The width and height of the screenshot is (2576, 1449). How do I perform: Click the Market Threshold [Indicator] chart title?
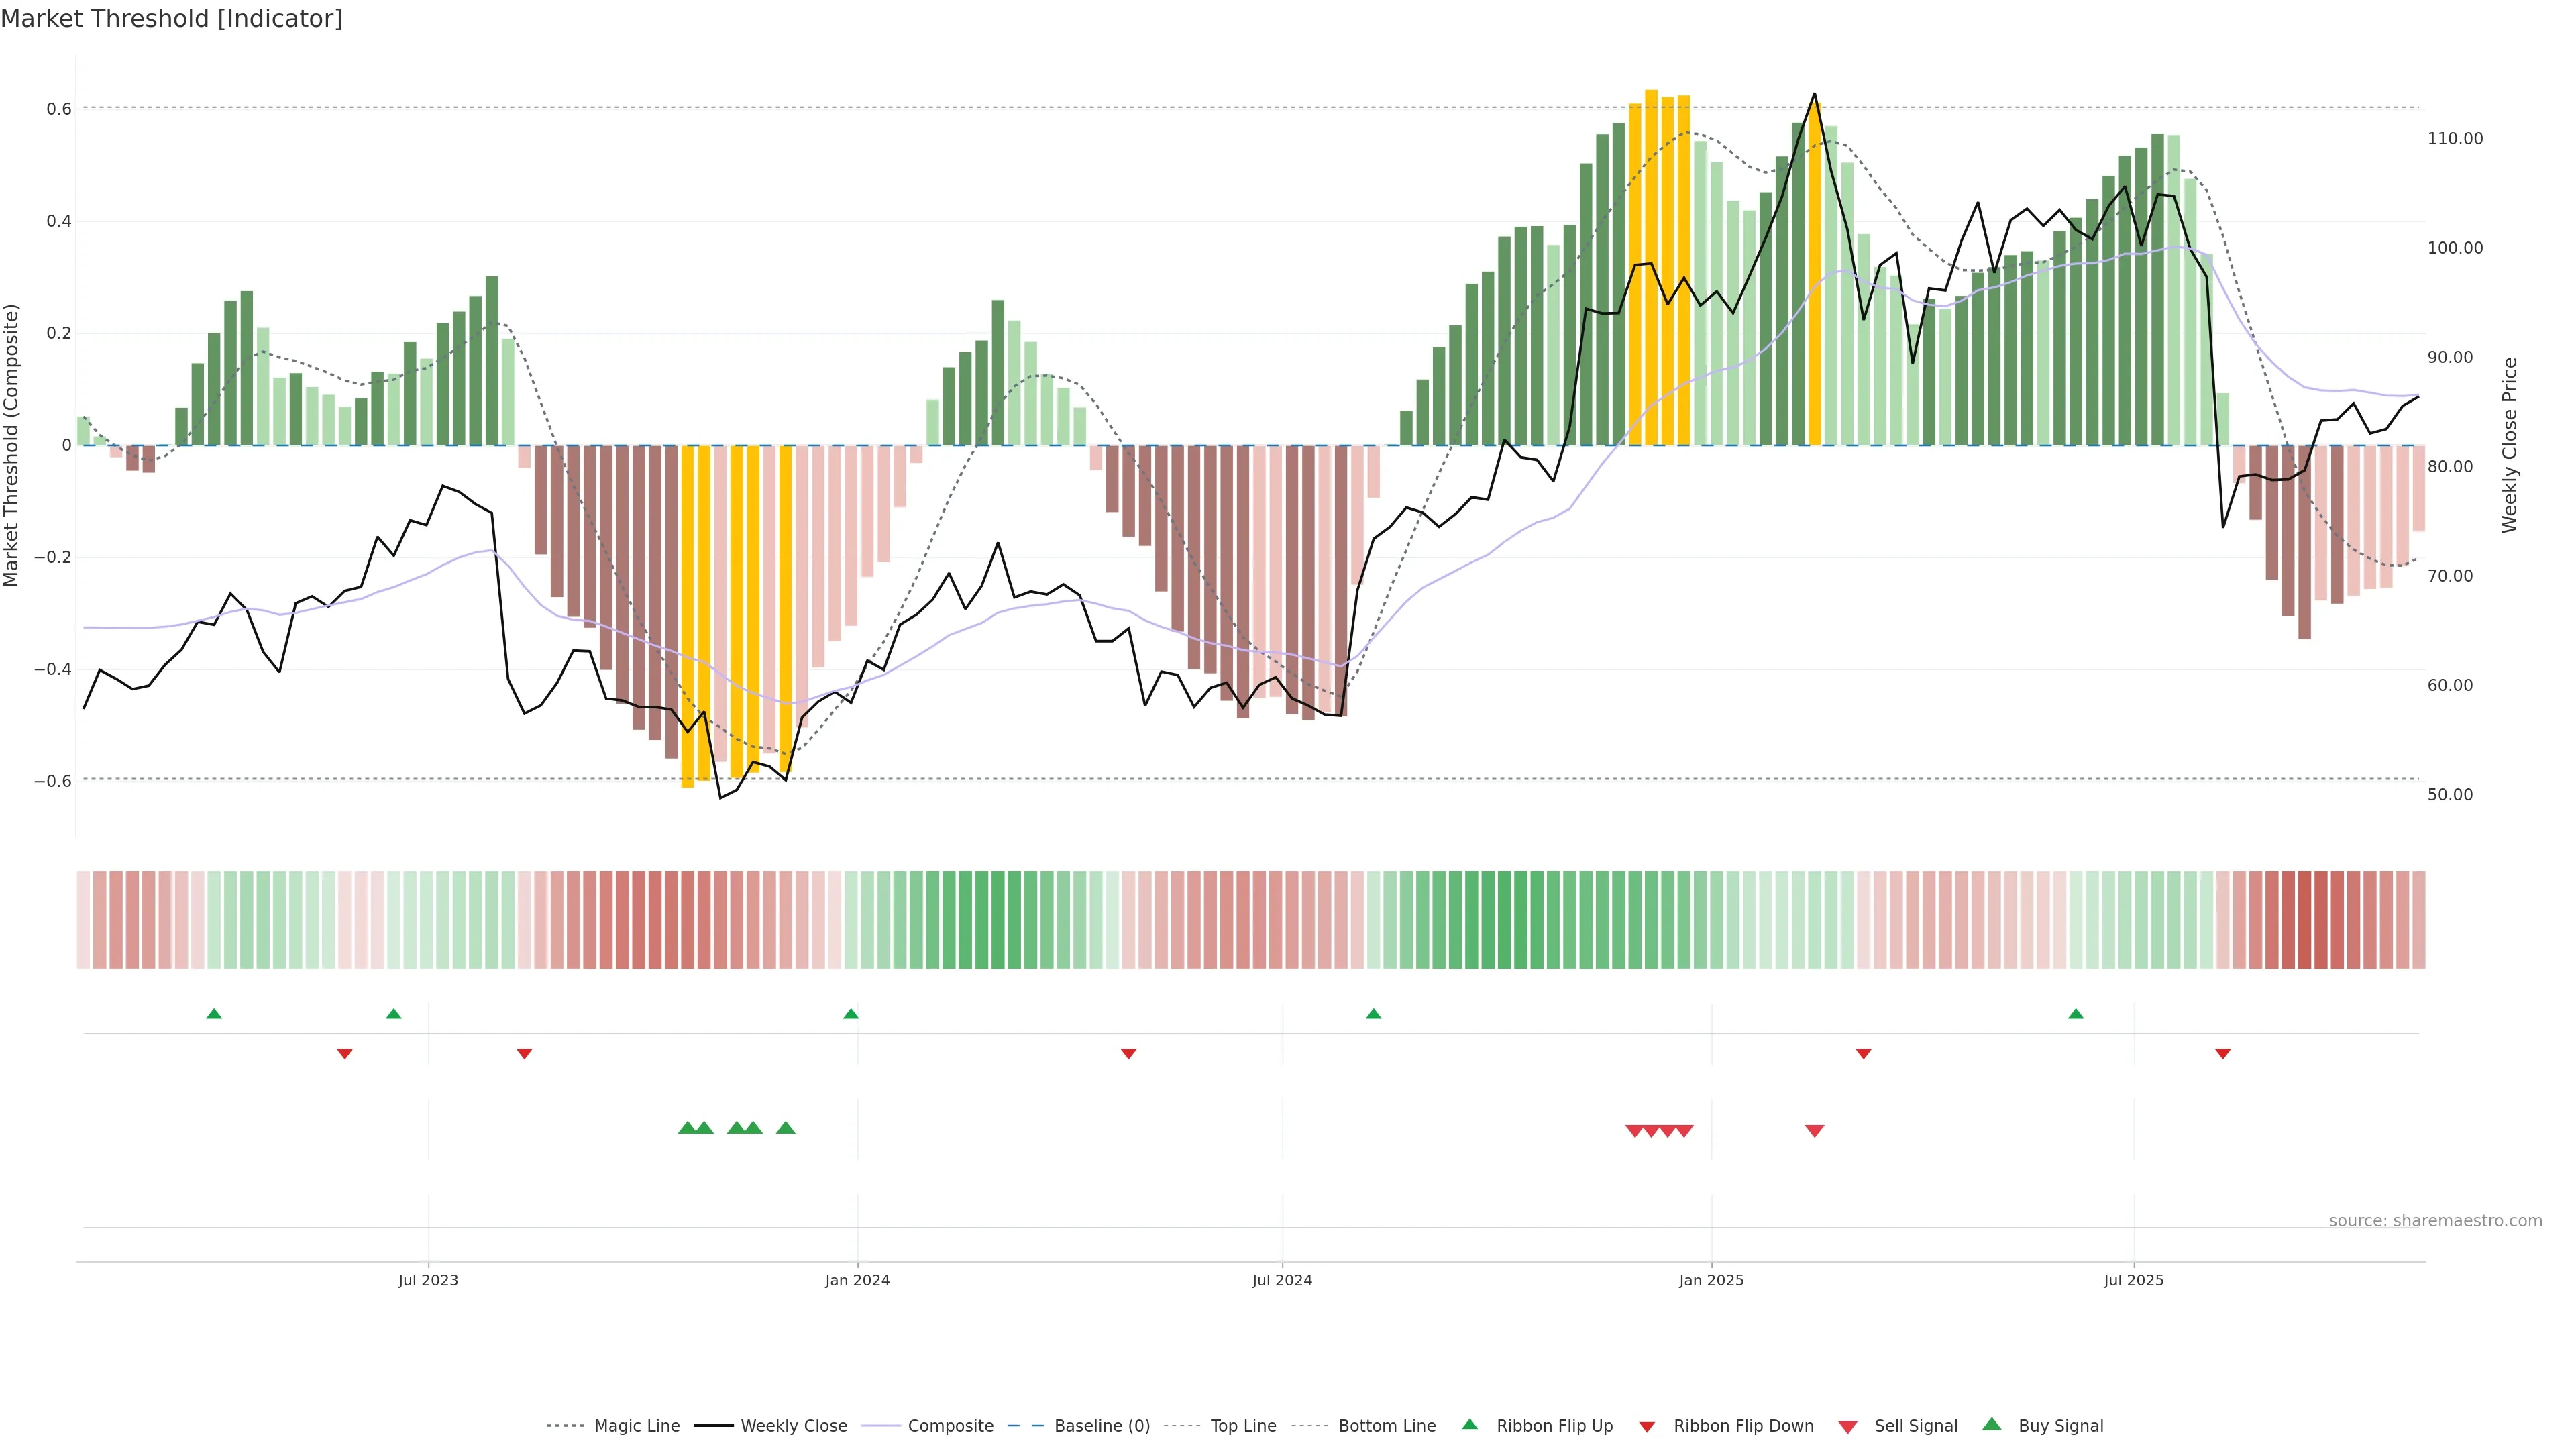click(171, 19)
